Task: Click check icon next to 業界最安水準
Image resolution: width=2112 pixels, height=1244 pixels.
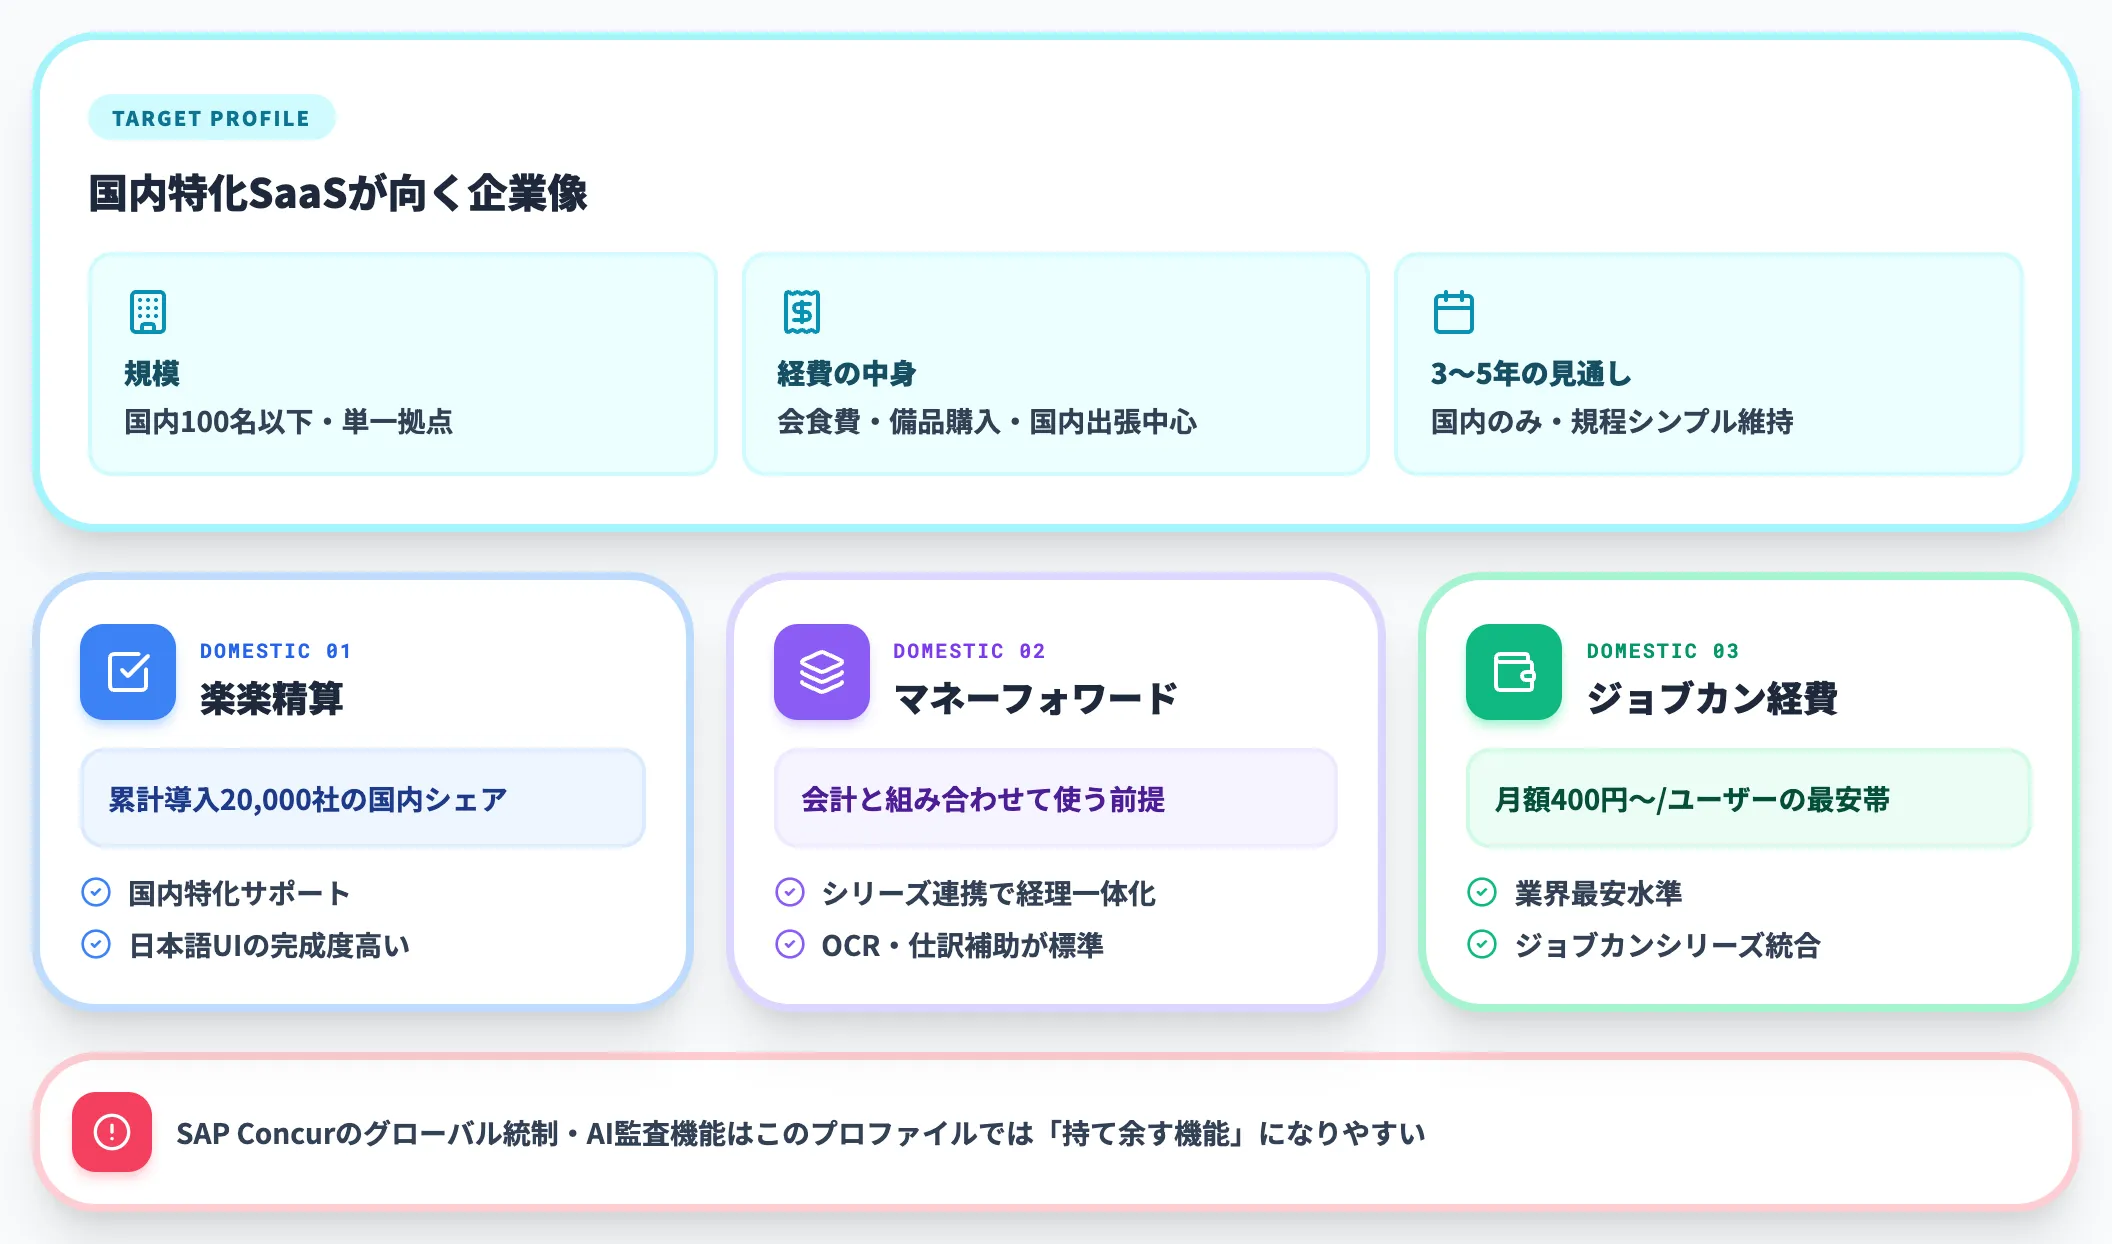Action: coord(1482,892)
